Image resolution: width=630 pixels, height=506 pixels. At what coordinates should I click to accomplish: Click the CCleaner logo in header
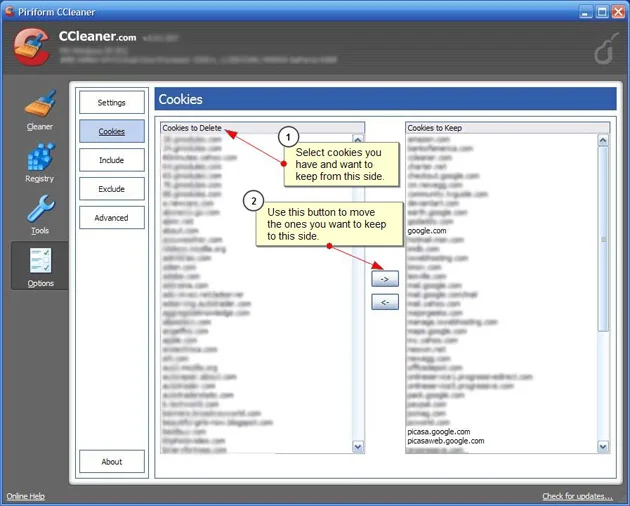tap(32, 47)
